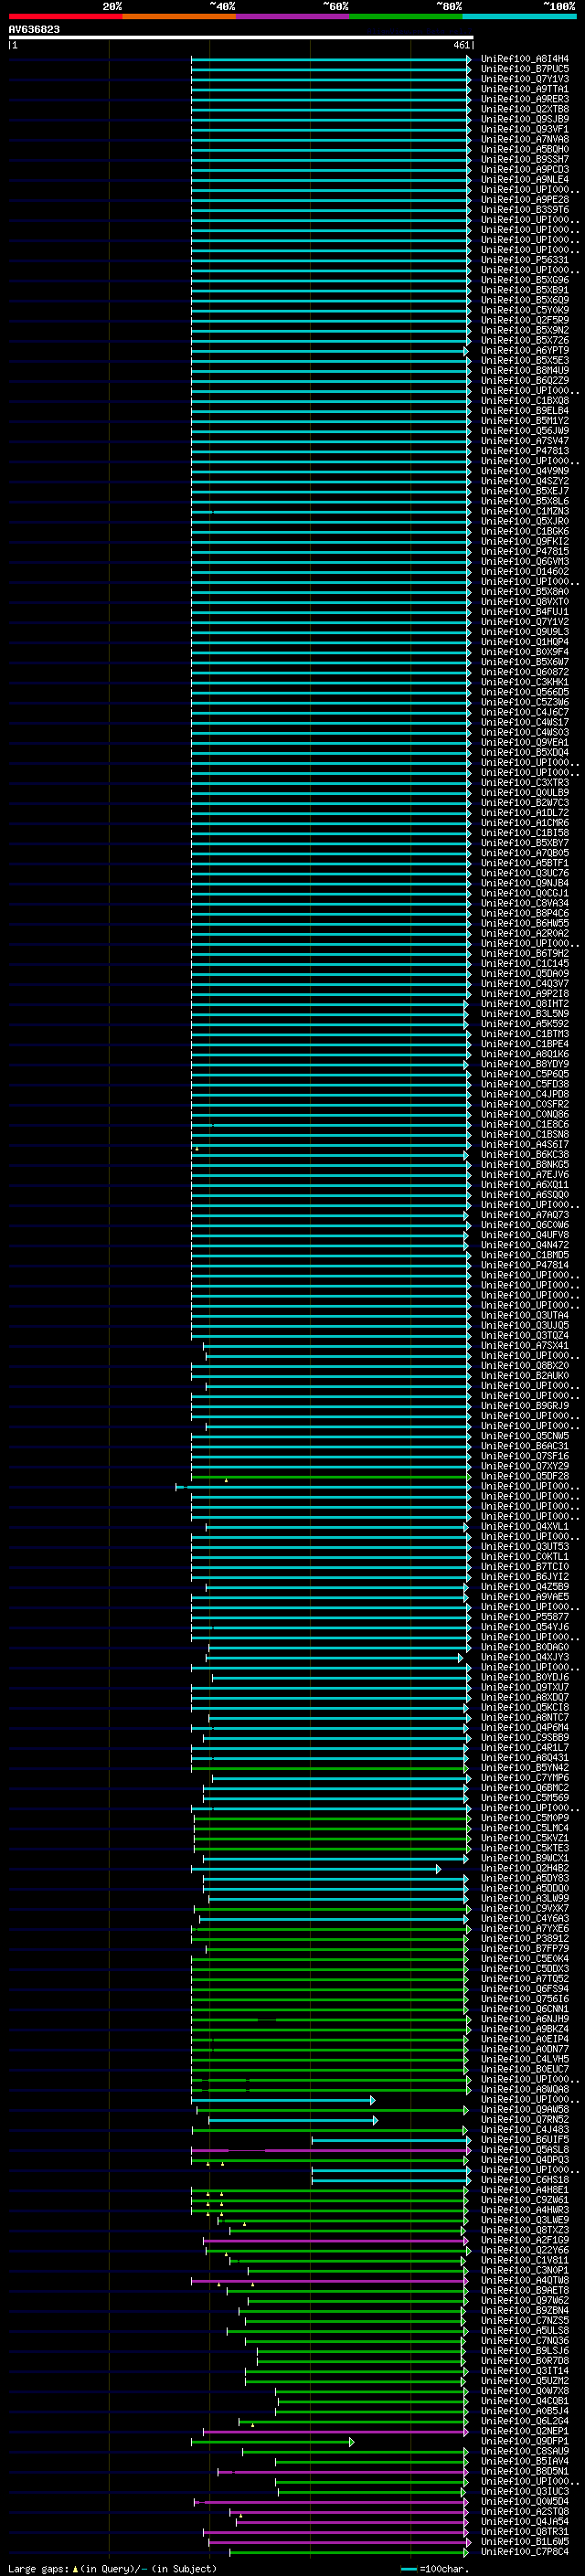Select hit label UniRef100_A4QTW8

(525, 2281)
